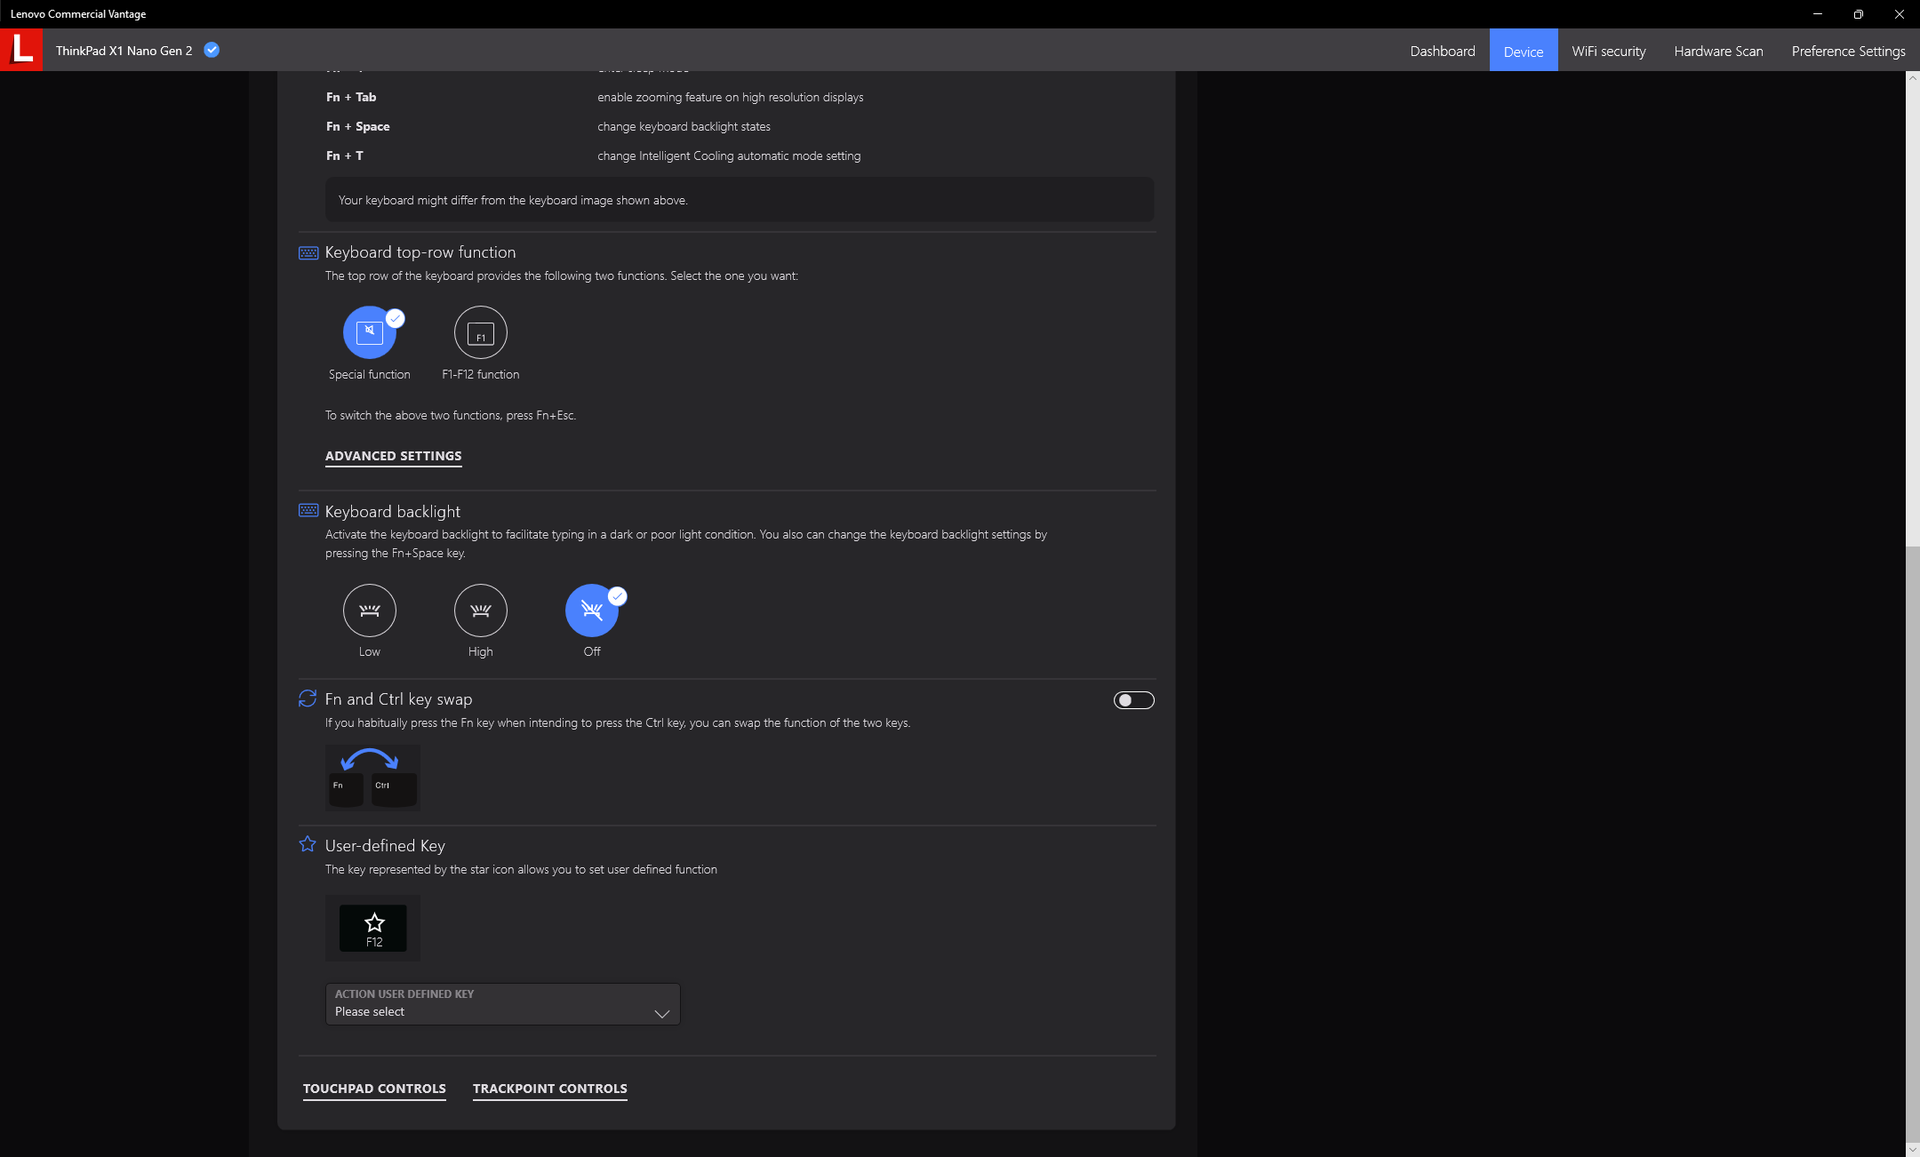Set keyboard backlight to High
This screenshot has width=1920, height=1157.
tap(480, 611)
